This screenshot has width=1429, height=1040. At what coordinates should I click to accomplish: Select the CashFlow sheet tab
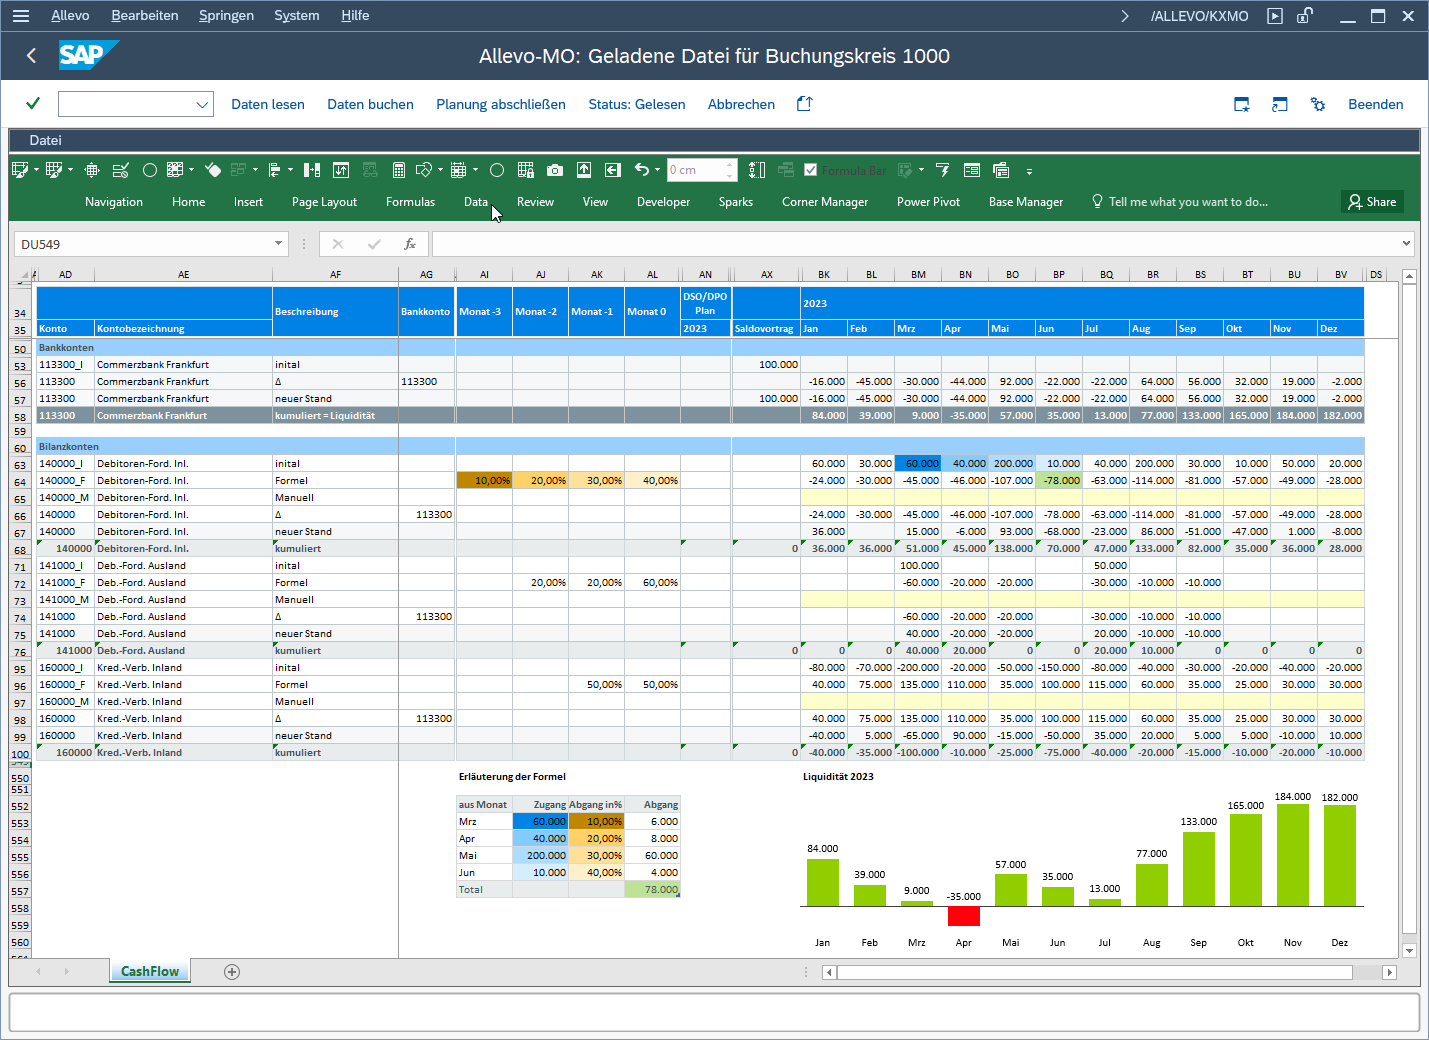pyautogui.click(x=150, y=972)
